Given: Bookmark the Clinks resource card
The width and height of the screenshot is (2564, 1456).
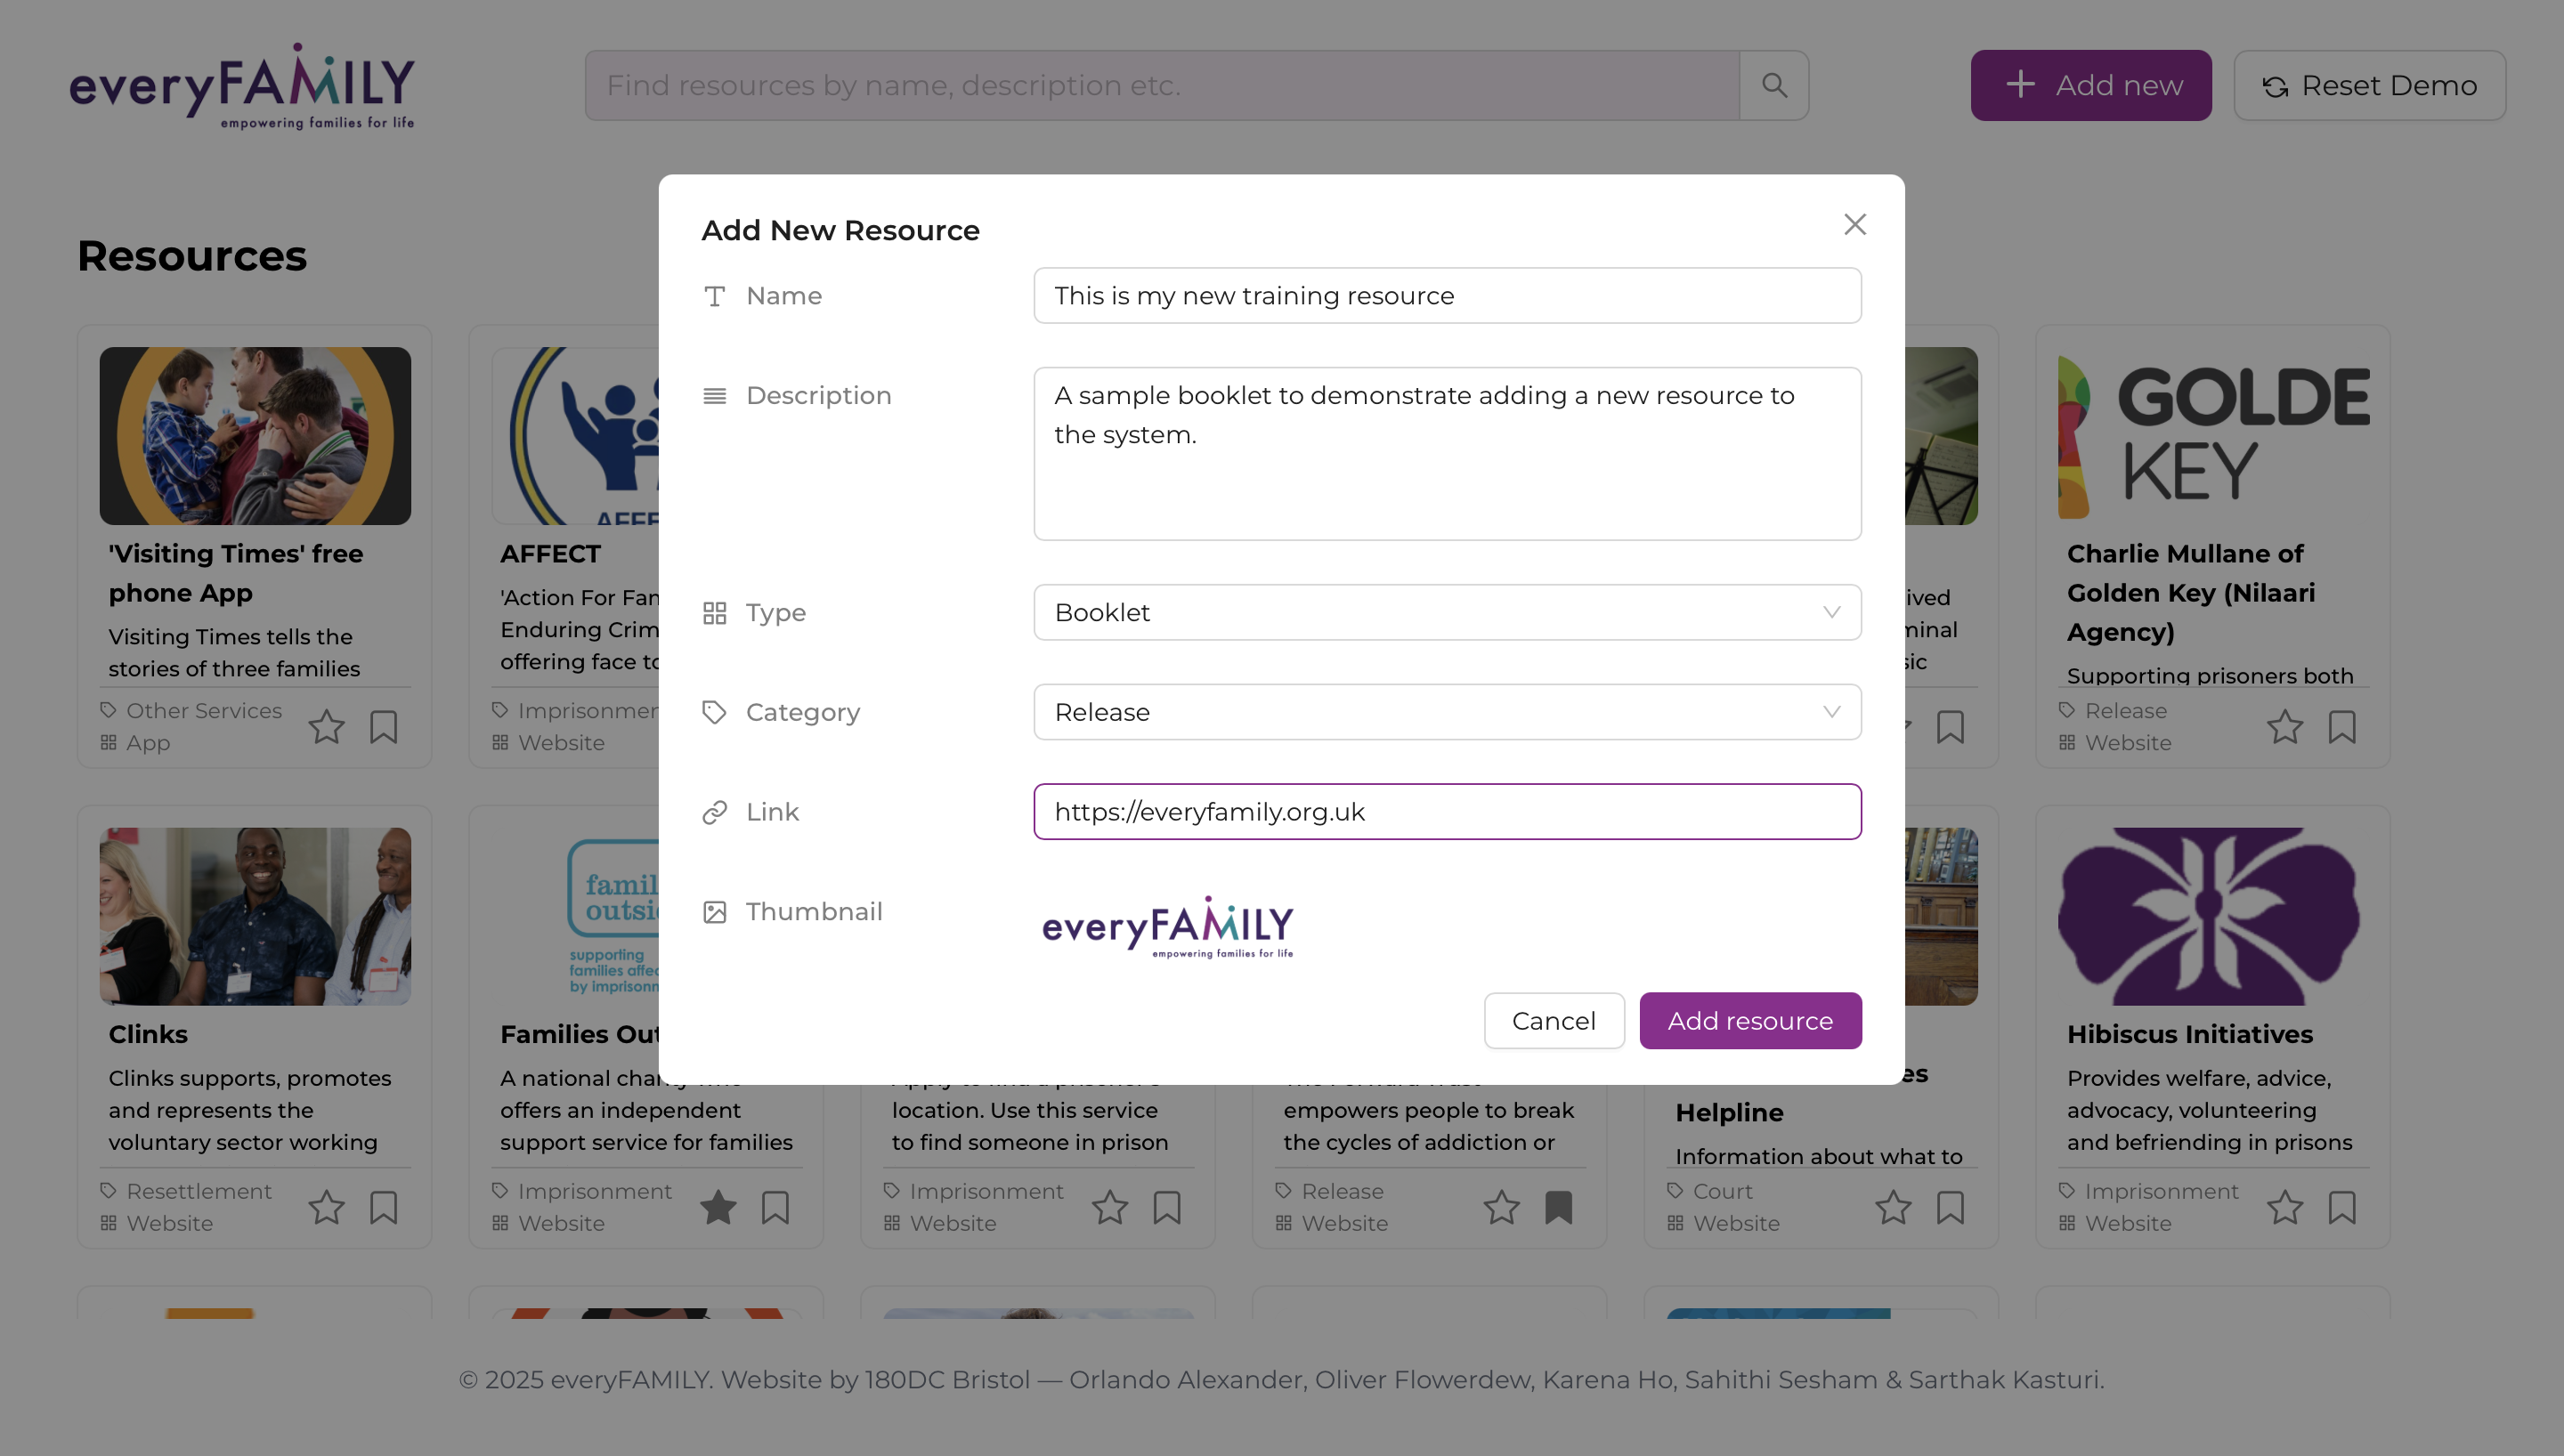Looking at the screenshot, I should point(384,1207).
